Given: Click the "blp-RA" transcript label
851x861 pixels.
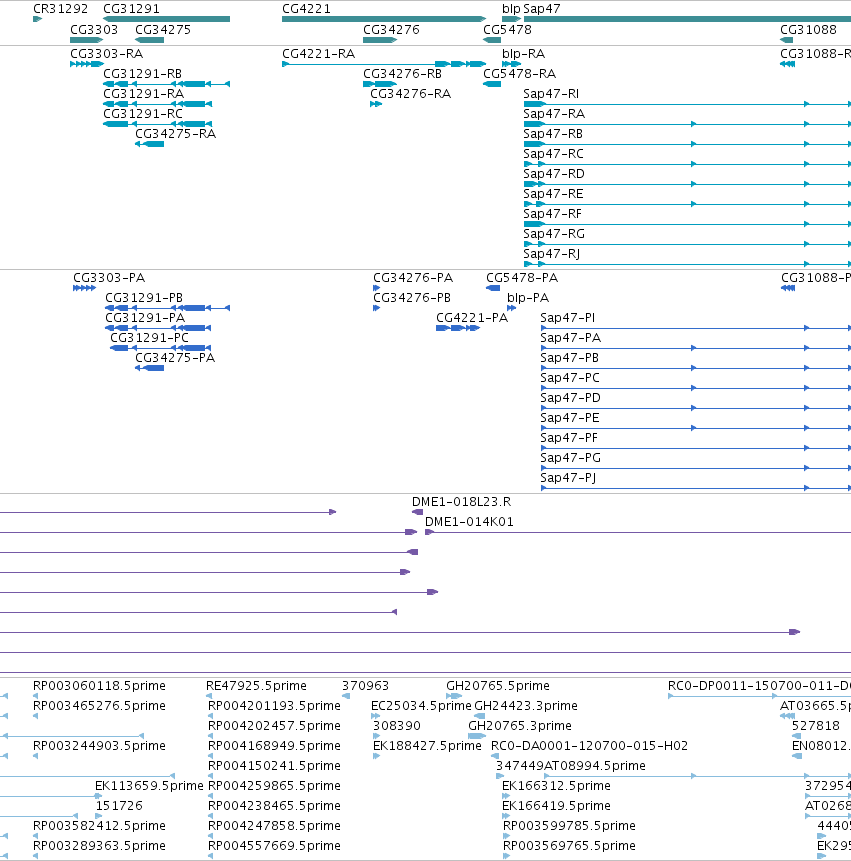Looking at the screenshot, I should (524, 54).
